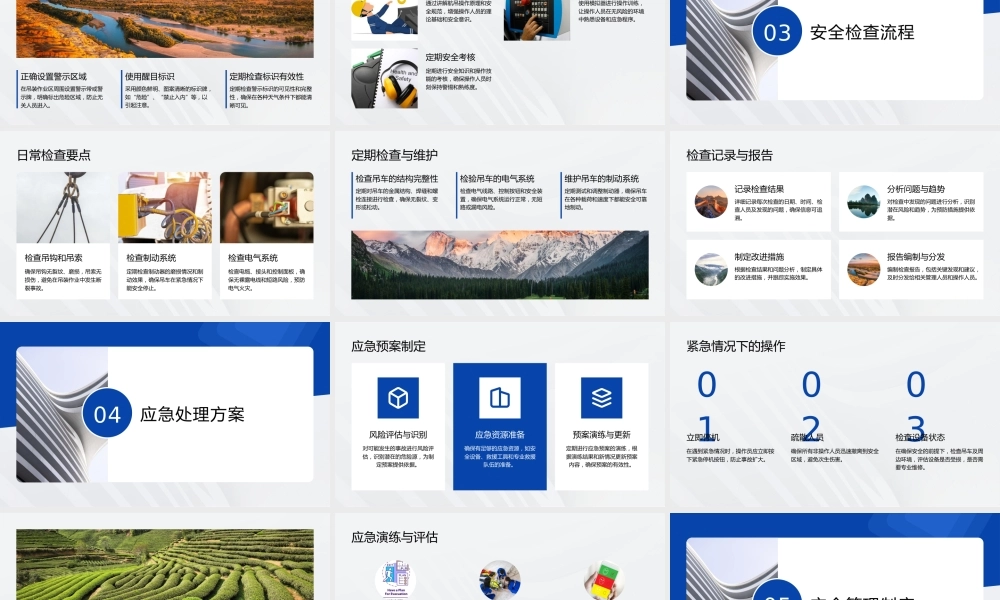Click the round photo beside 分析问题与趋势
This screenshot has width=1000, height=600.
(864, 202)
